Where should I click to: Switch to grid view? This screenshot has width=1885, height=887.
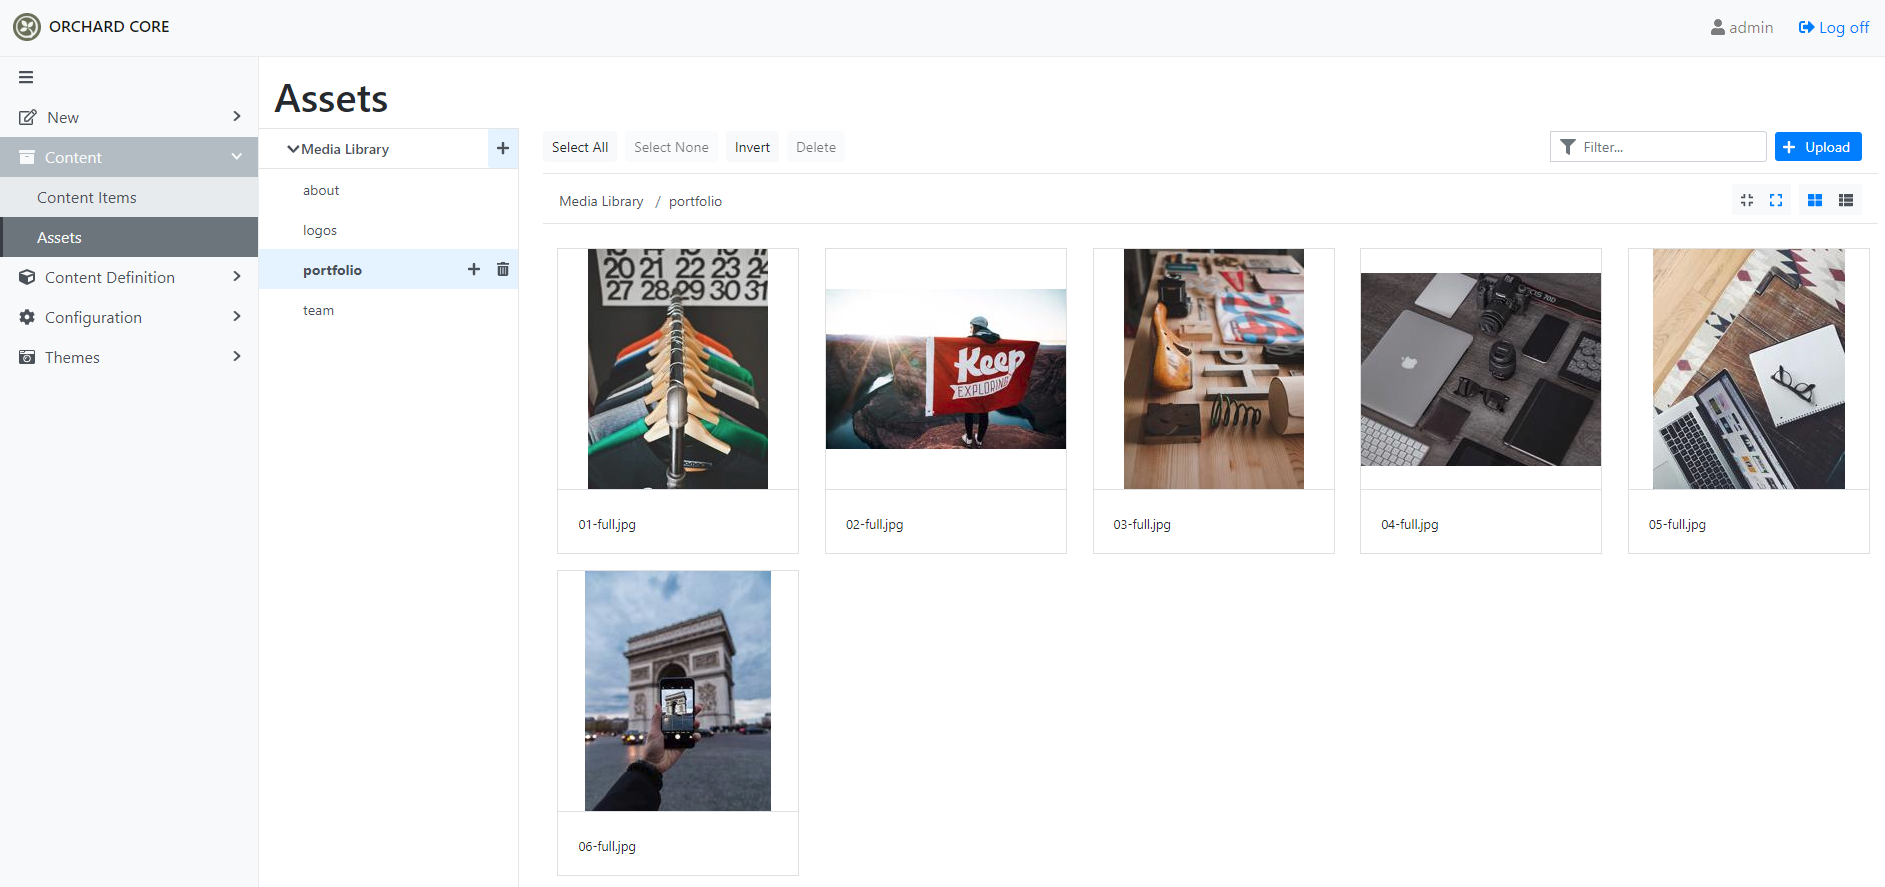[1815, 200]
